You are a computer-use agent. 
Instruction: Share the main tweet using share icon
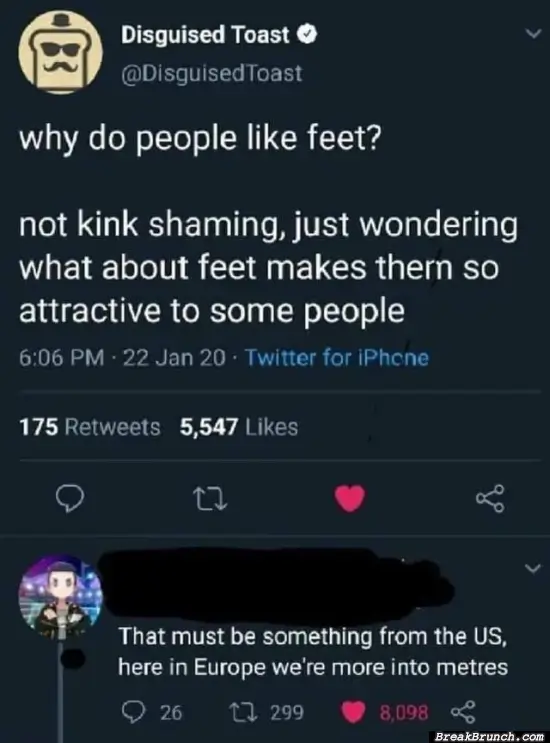491,498
